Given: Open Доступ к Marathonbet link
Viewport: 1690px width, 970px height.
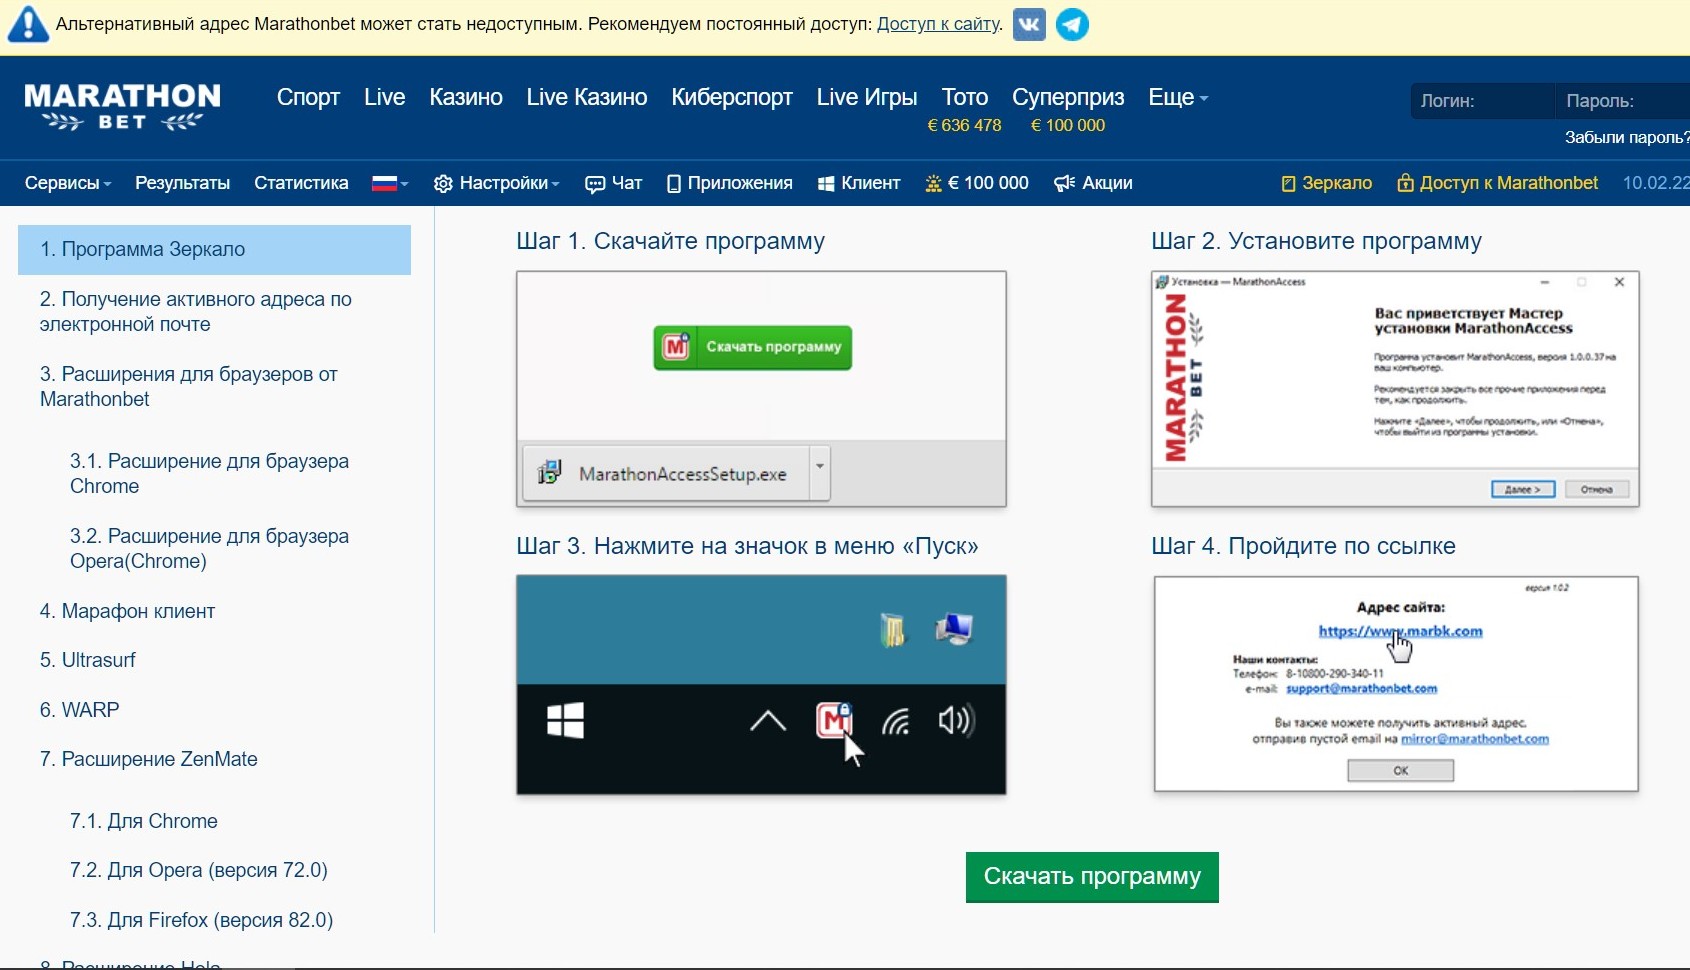Looking at the screenshot, I should tap(1498, 183).
